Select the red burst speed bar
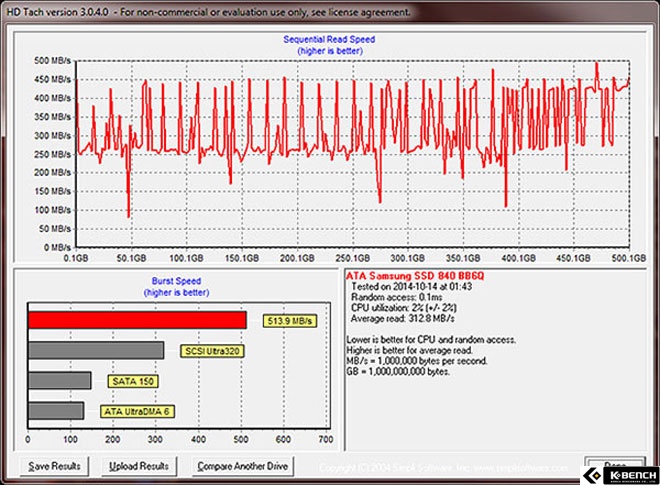Viewport: 660px width, 485px height. pos(137,320)
